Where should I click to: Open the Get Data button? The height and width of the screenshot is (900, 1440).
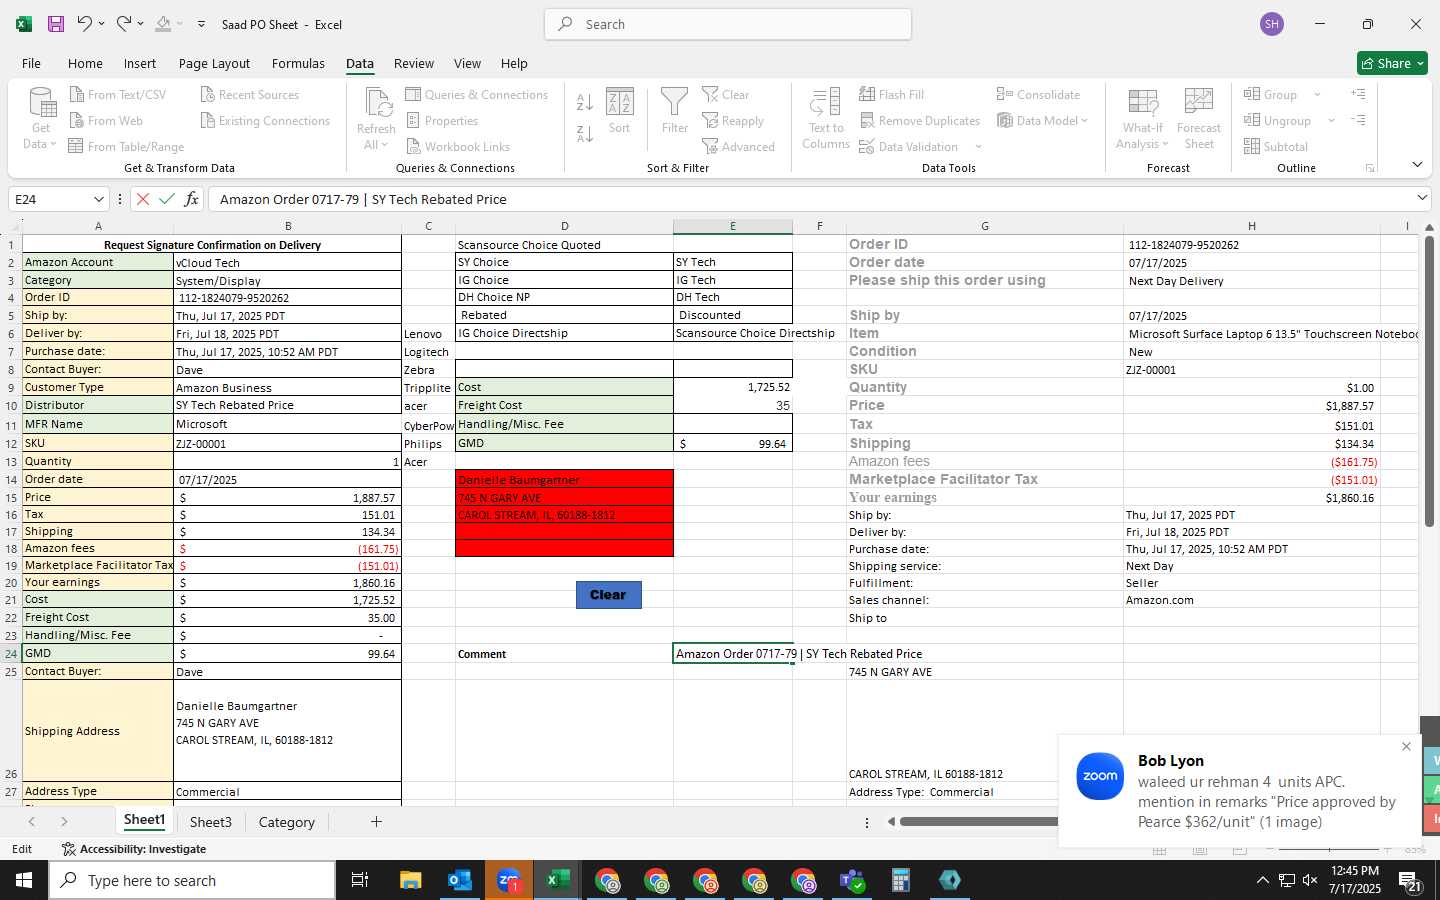point(41,118)
